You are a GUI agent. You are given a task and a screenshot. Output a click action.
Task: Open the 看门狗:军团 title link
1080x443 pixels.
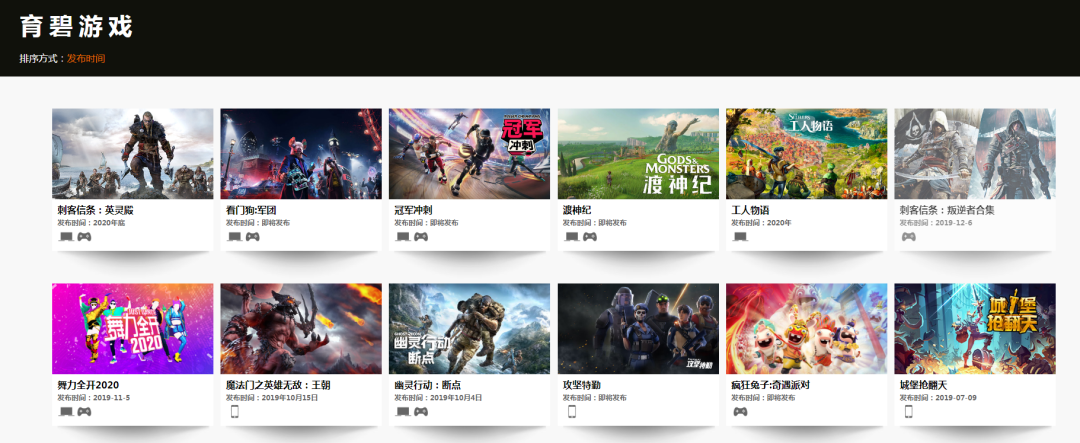coord(251,210)
